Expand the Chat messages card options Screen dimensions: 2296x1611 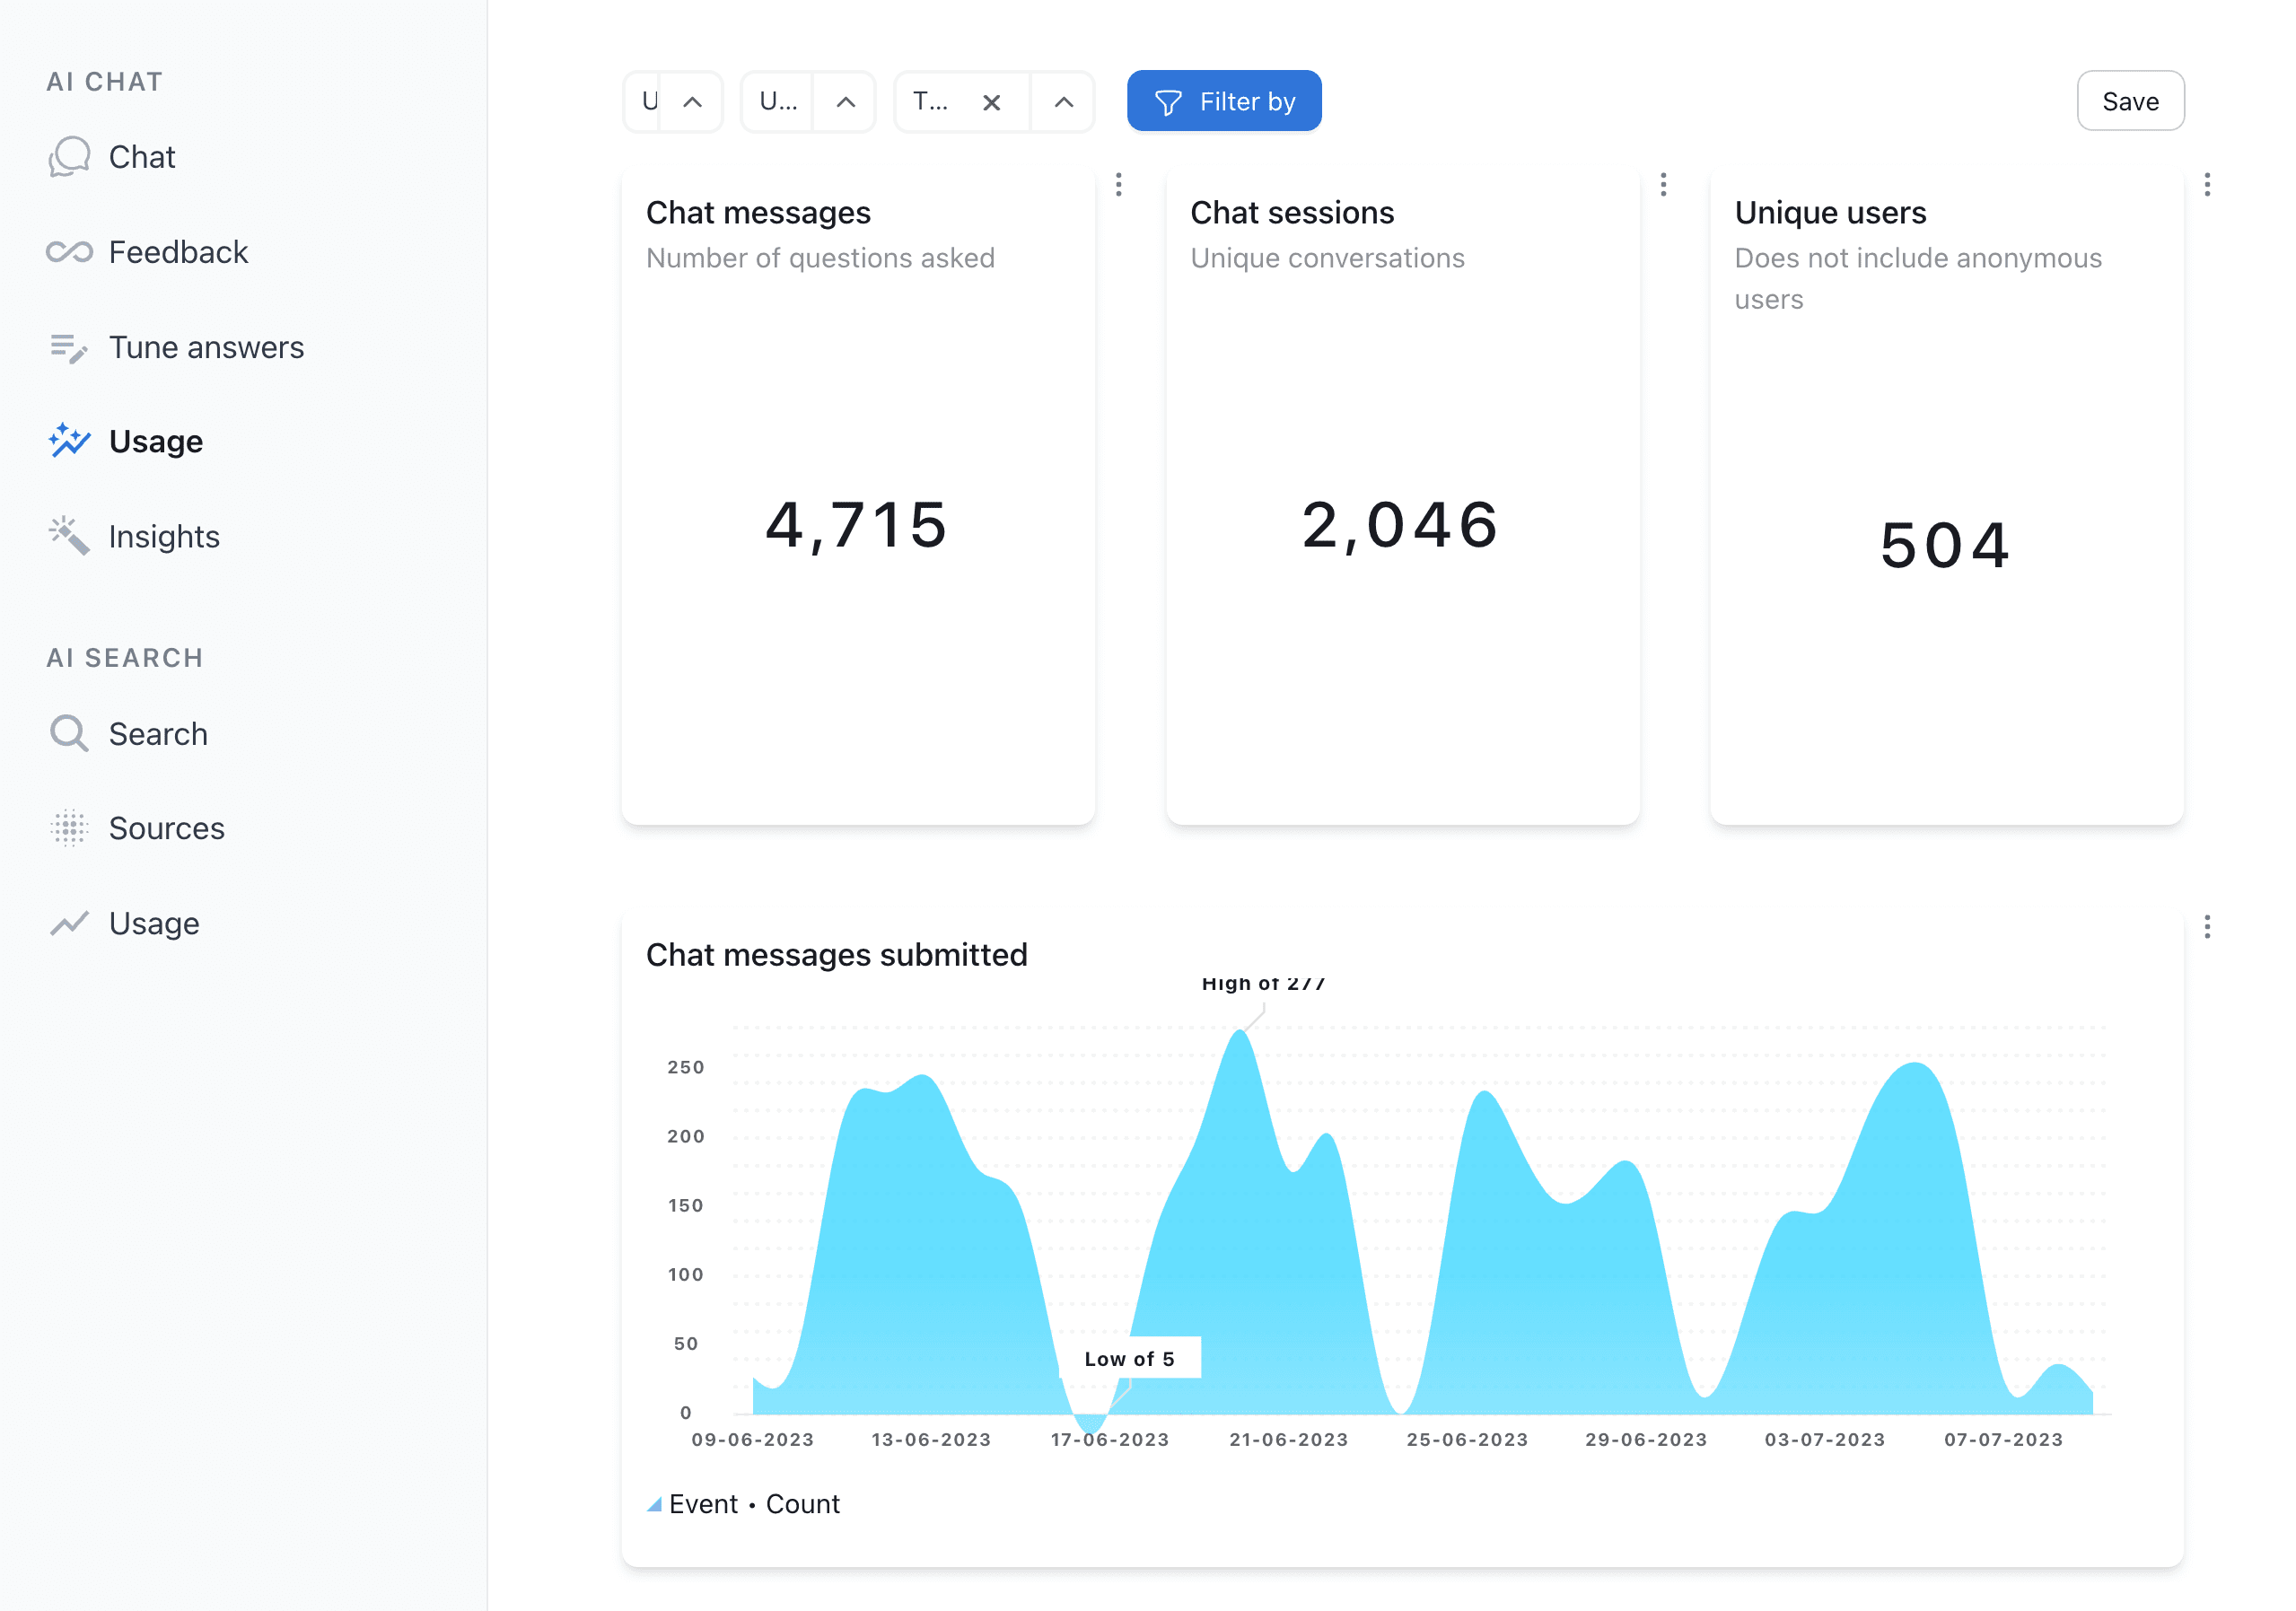(1118, 185)
